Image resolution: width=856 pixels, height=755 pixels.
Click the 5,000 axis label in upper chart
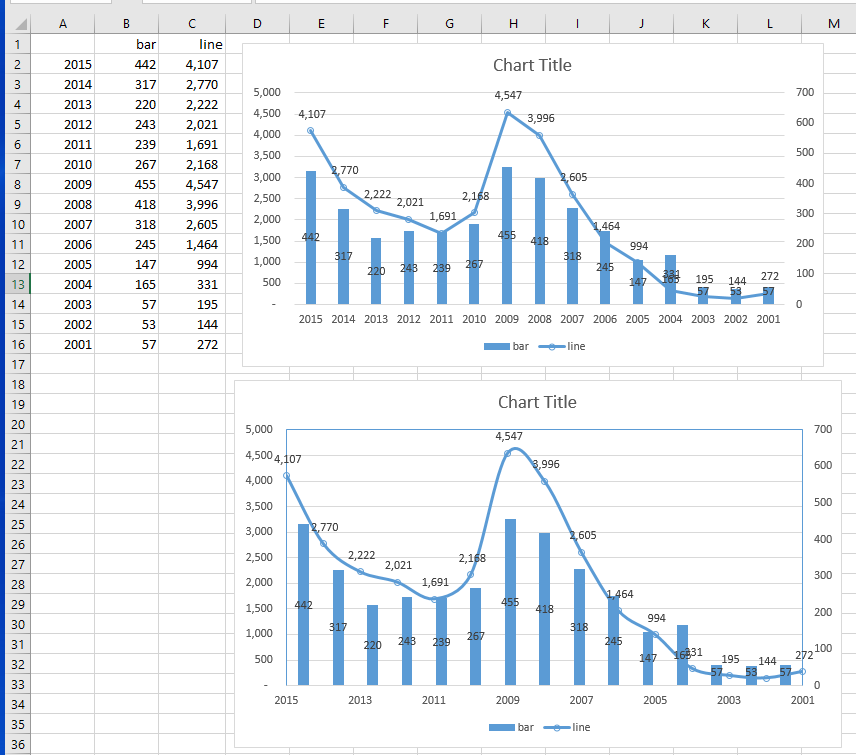[x=267, y=92]
